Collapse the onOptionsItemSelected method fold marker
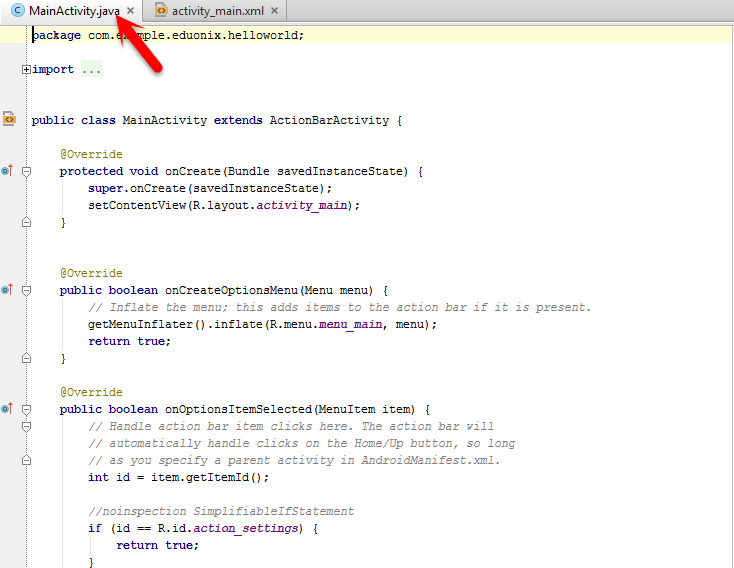 pyautogui.click(x=27, y=410)
